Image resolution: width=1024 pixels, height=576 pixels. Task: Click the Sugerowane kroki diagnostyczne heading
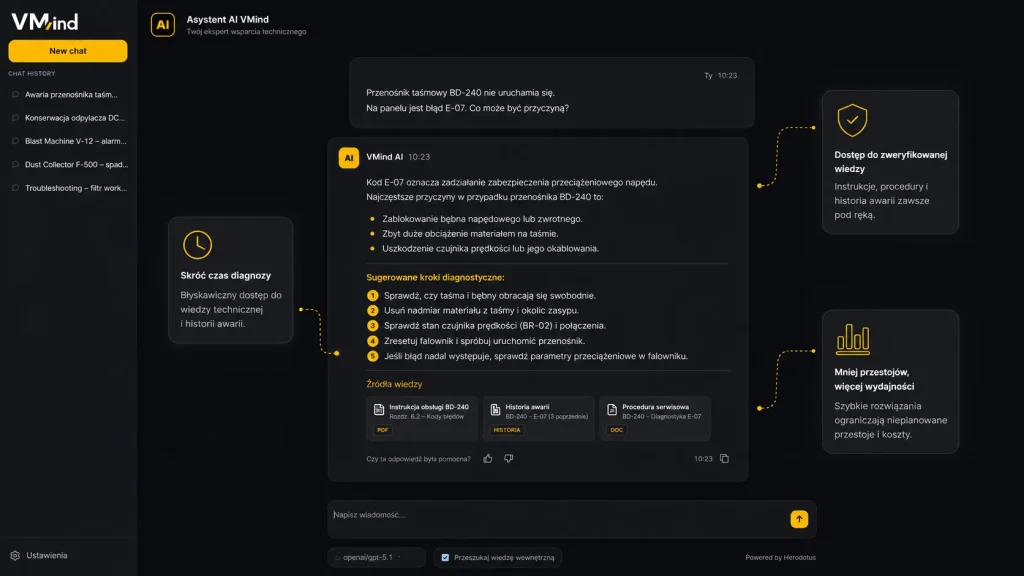click(x=436, y=278)
